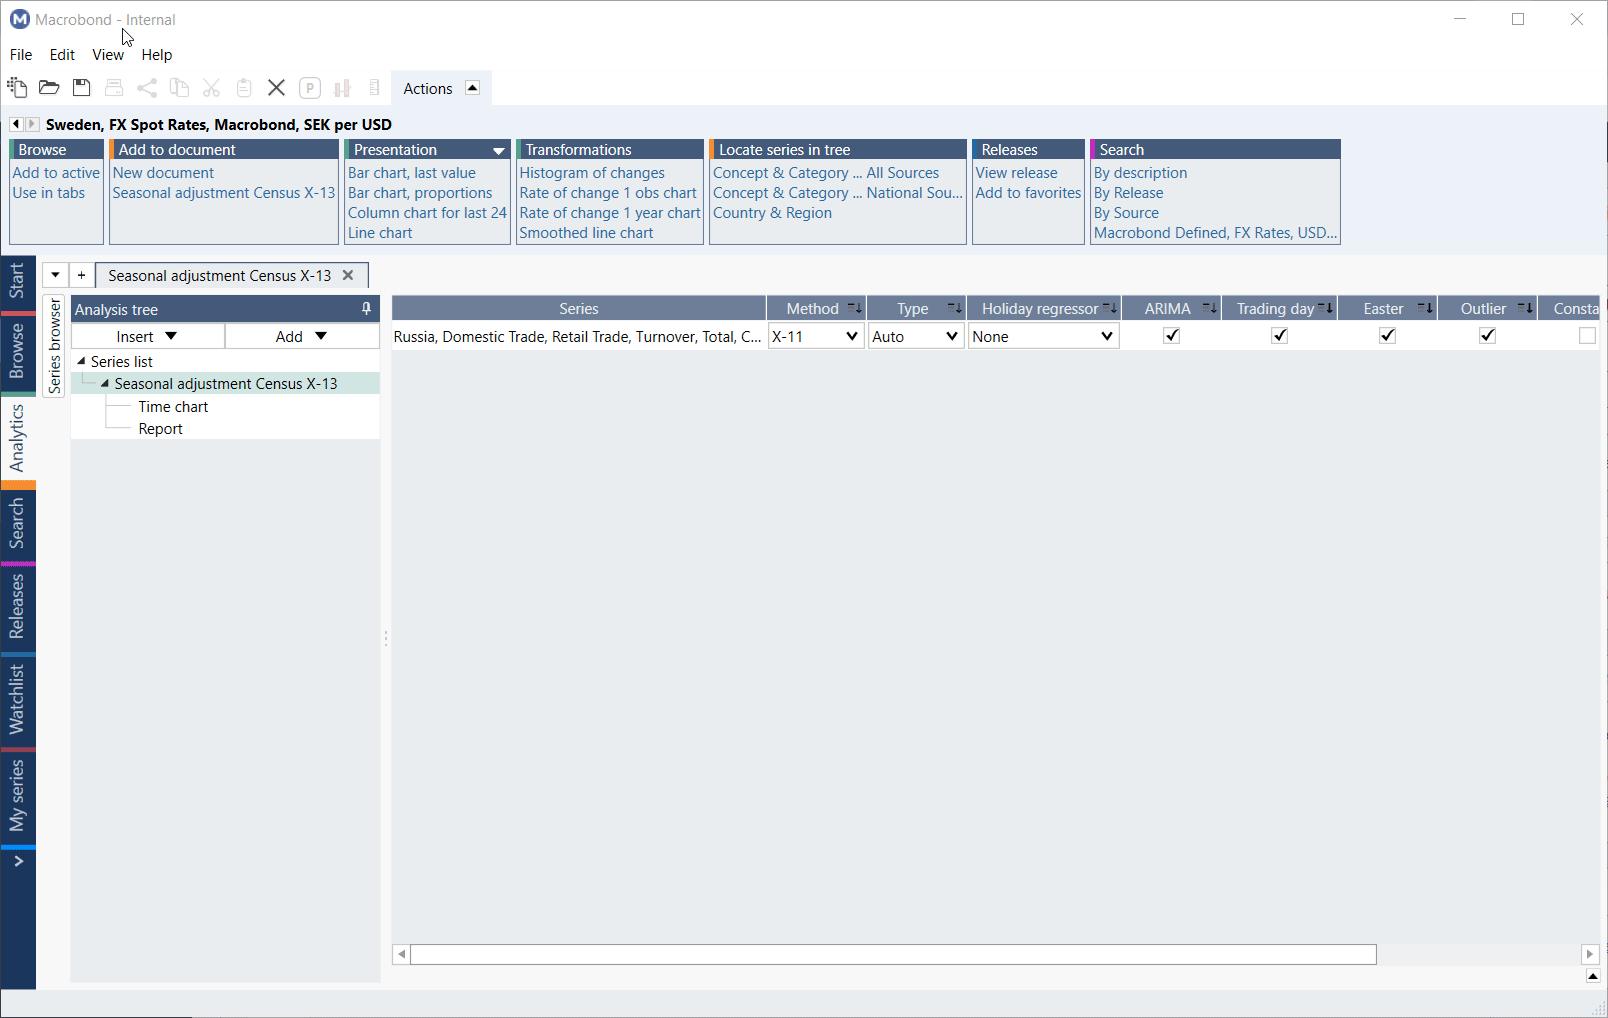
Task: Click the Trading day column sort icon
Action: (1325, 308)
